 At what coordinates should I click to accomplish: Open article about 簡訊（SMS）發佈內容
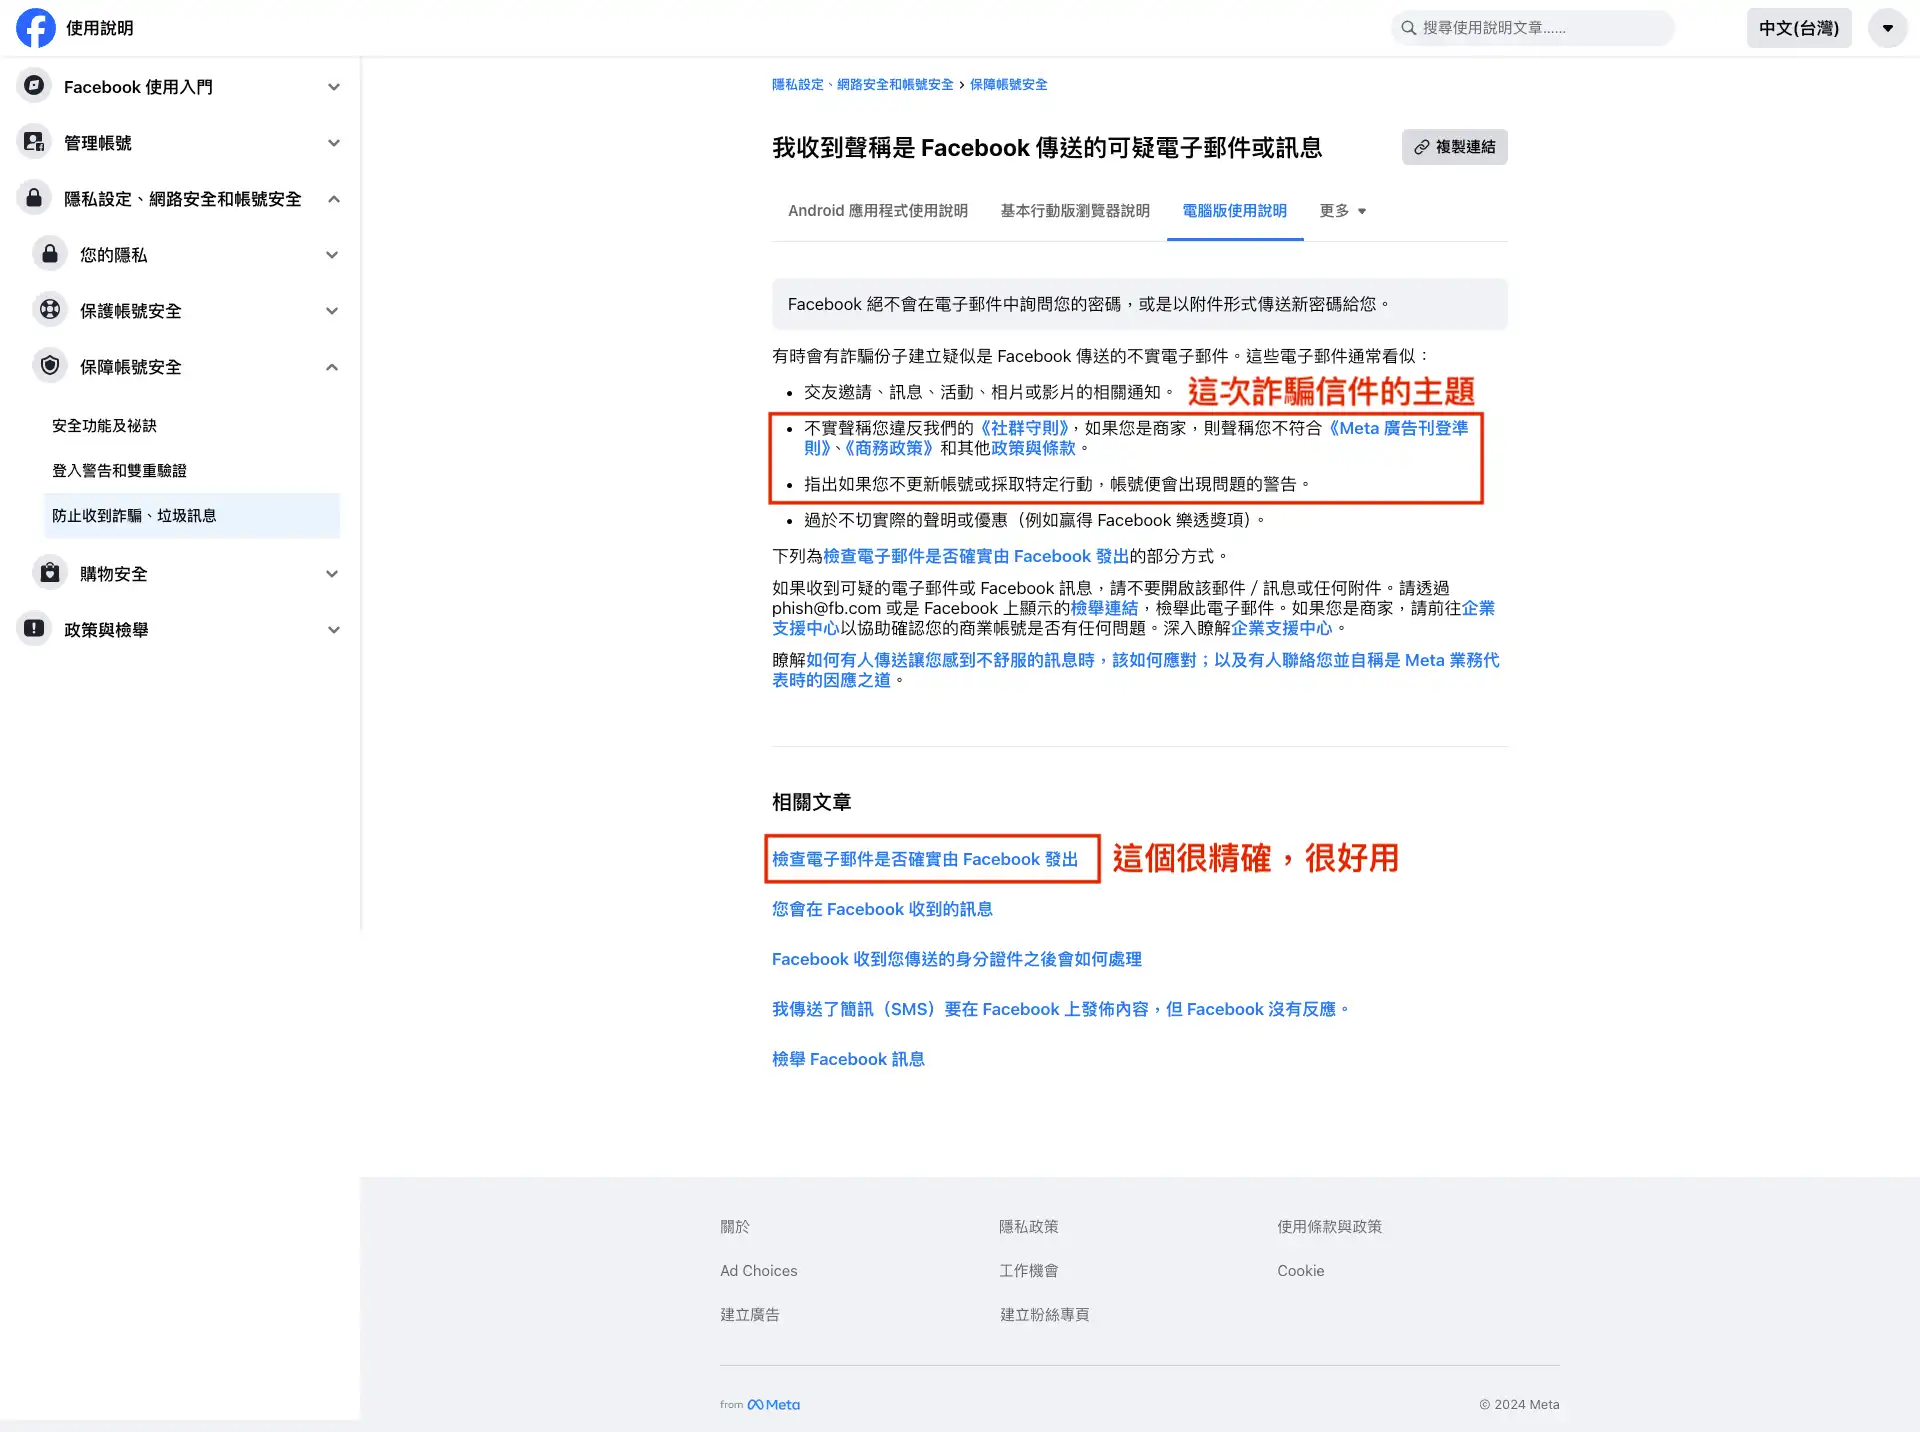(1060, 1009)
